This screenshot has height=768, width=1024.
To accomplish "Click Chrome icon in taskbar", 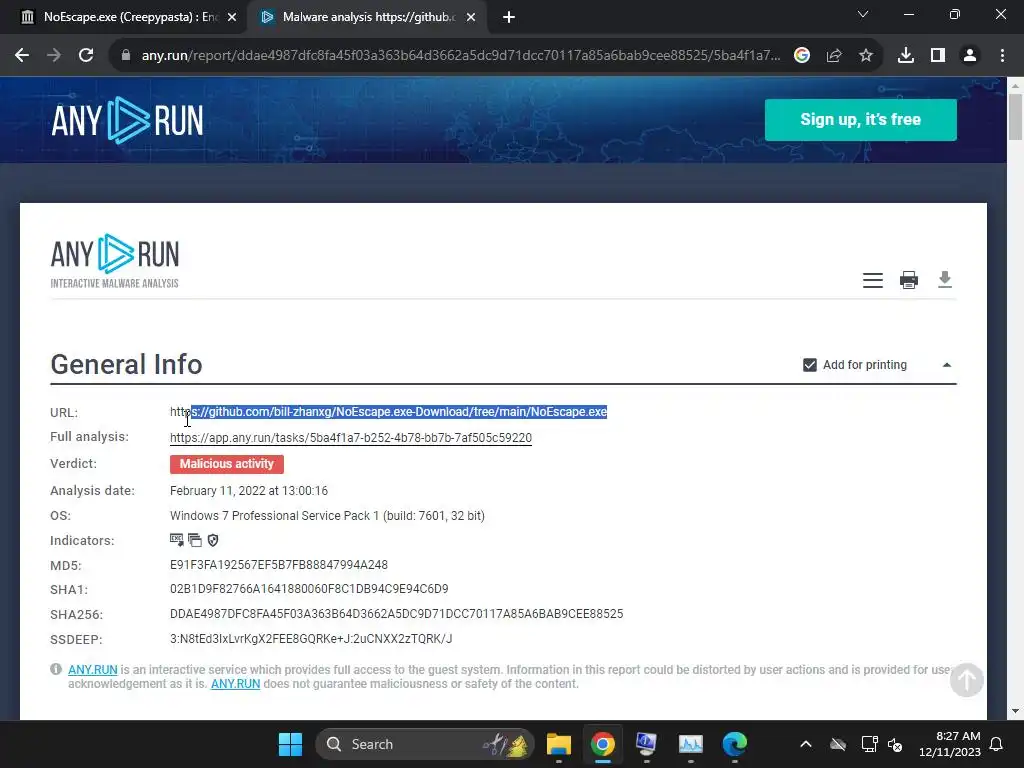I will pos(602,744).
